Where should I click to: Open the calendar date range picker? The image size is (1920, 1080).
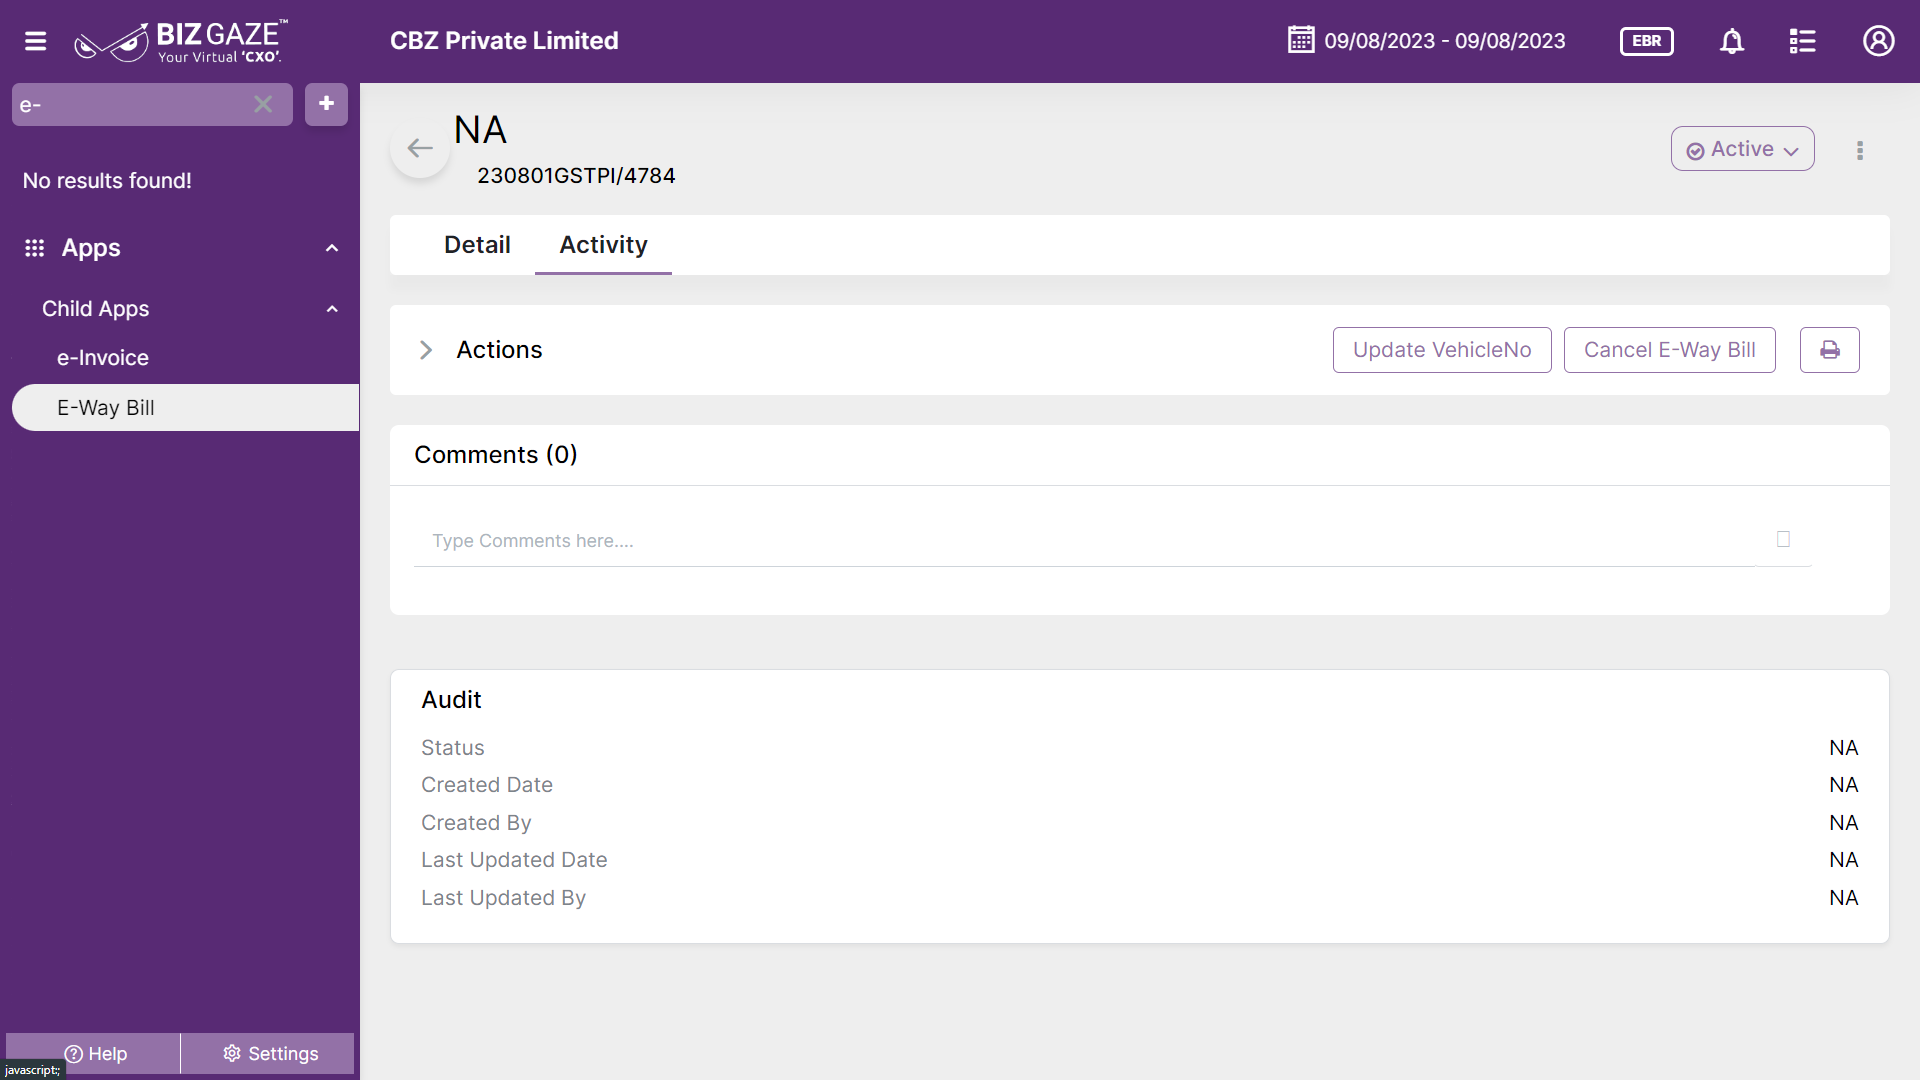point(1301,40)
